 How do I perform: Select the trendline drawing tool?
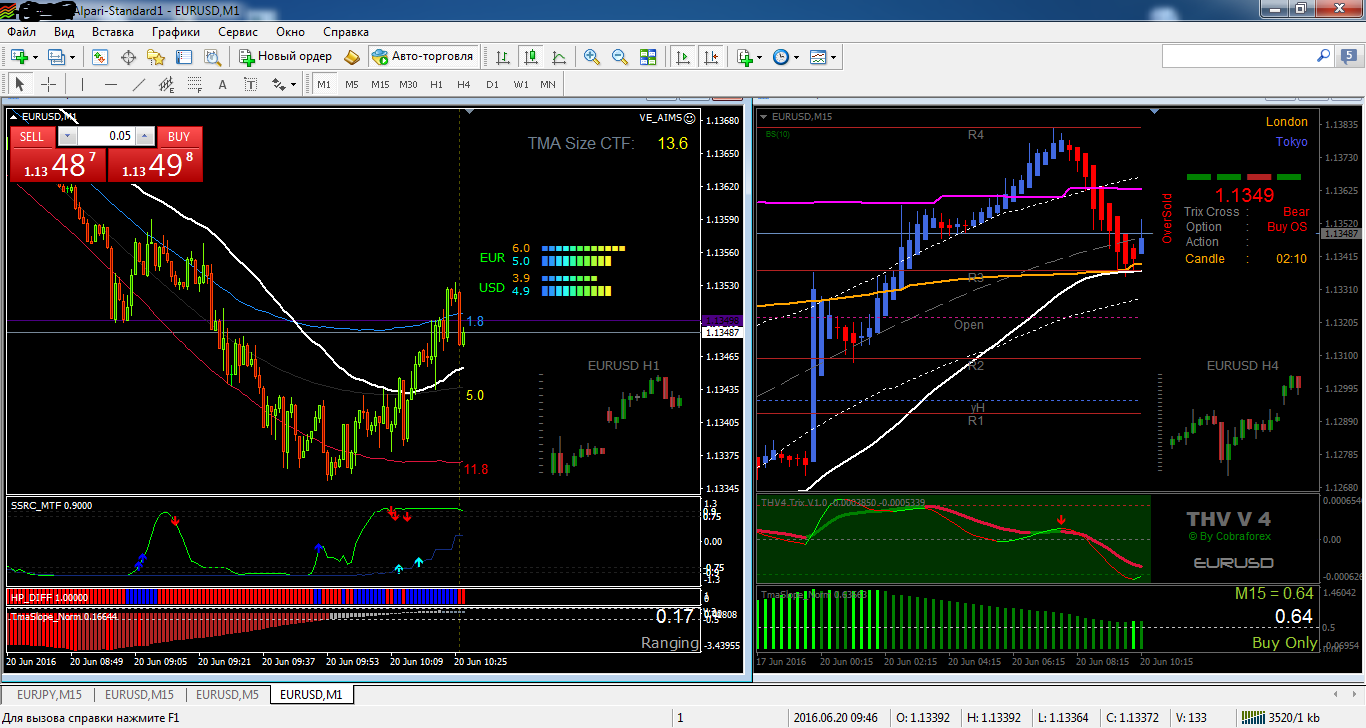coord(139,84)
